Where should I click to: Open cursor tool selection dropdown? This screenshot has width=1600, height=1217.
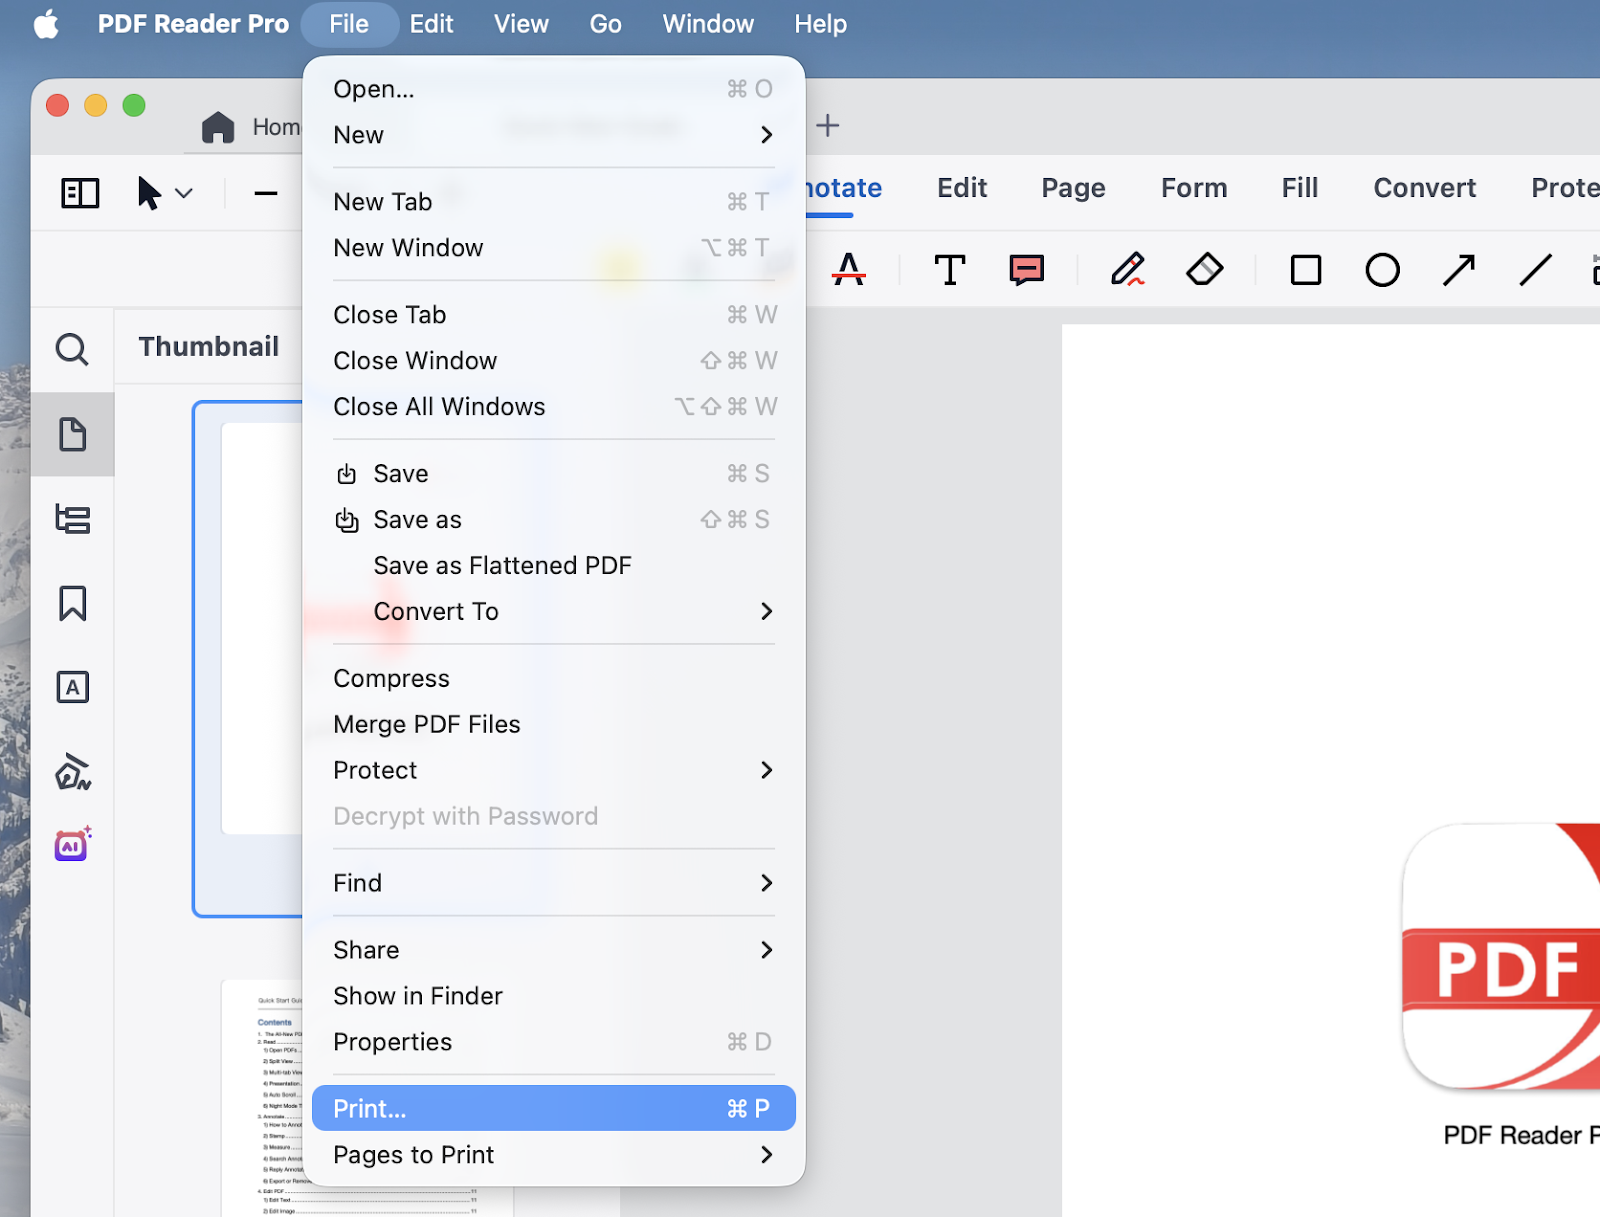point(184,193)
